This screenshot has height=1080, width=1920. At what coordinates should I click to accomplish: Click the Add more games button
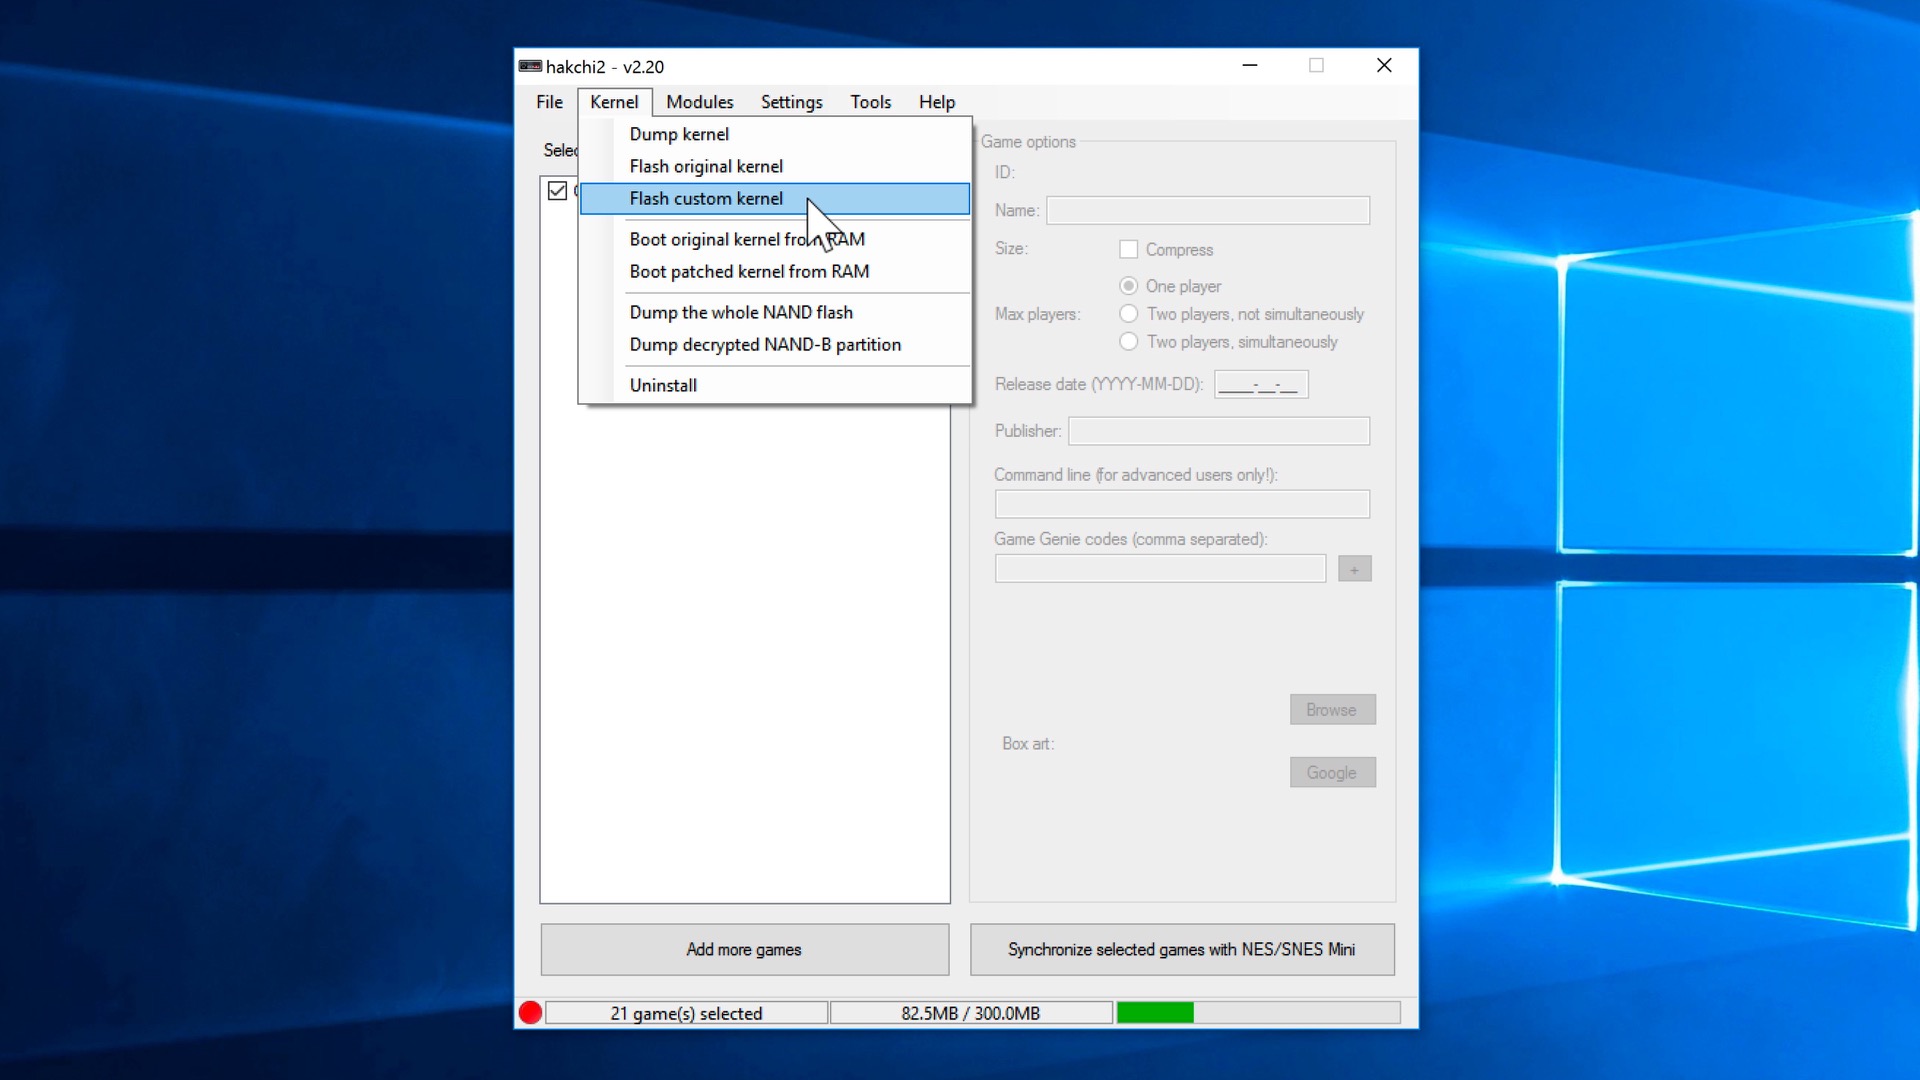click(744, 949)
